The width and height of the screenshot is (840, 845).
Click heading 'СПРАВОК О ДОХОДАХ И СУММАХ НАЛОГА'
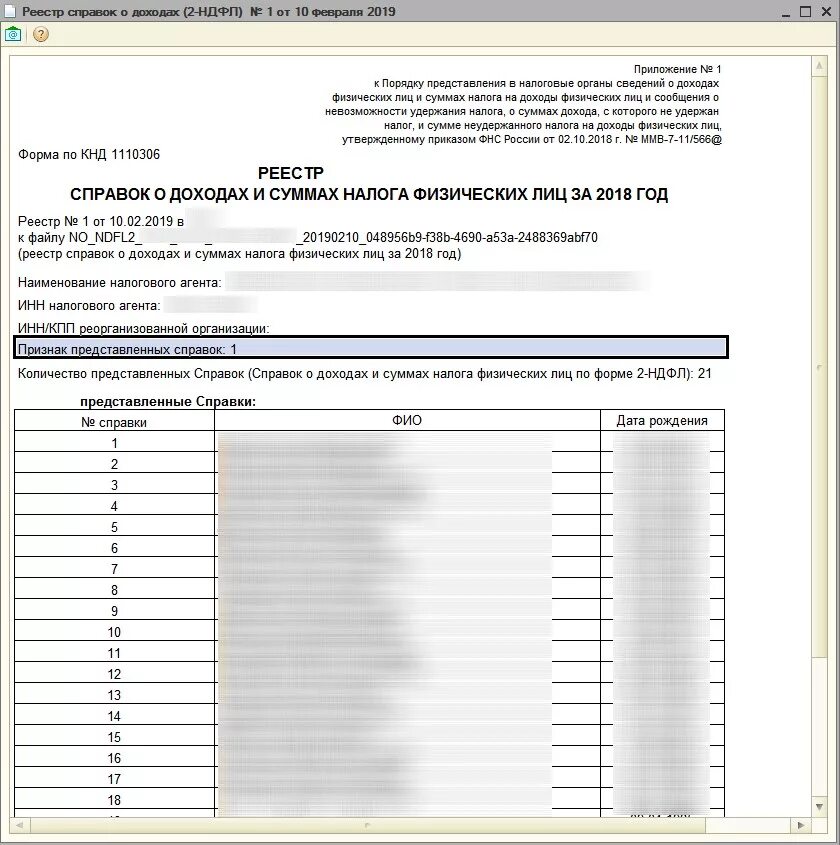pyautogui.click(x=369, y=194)
